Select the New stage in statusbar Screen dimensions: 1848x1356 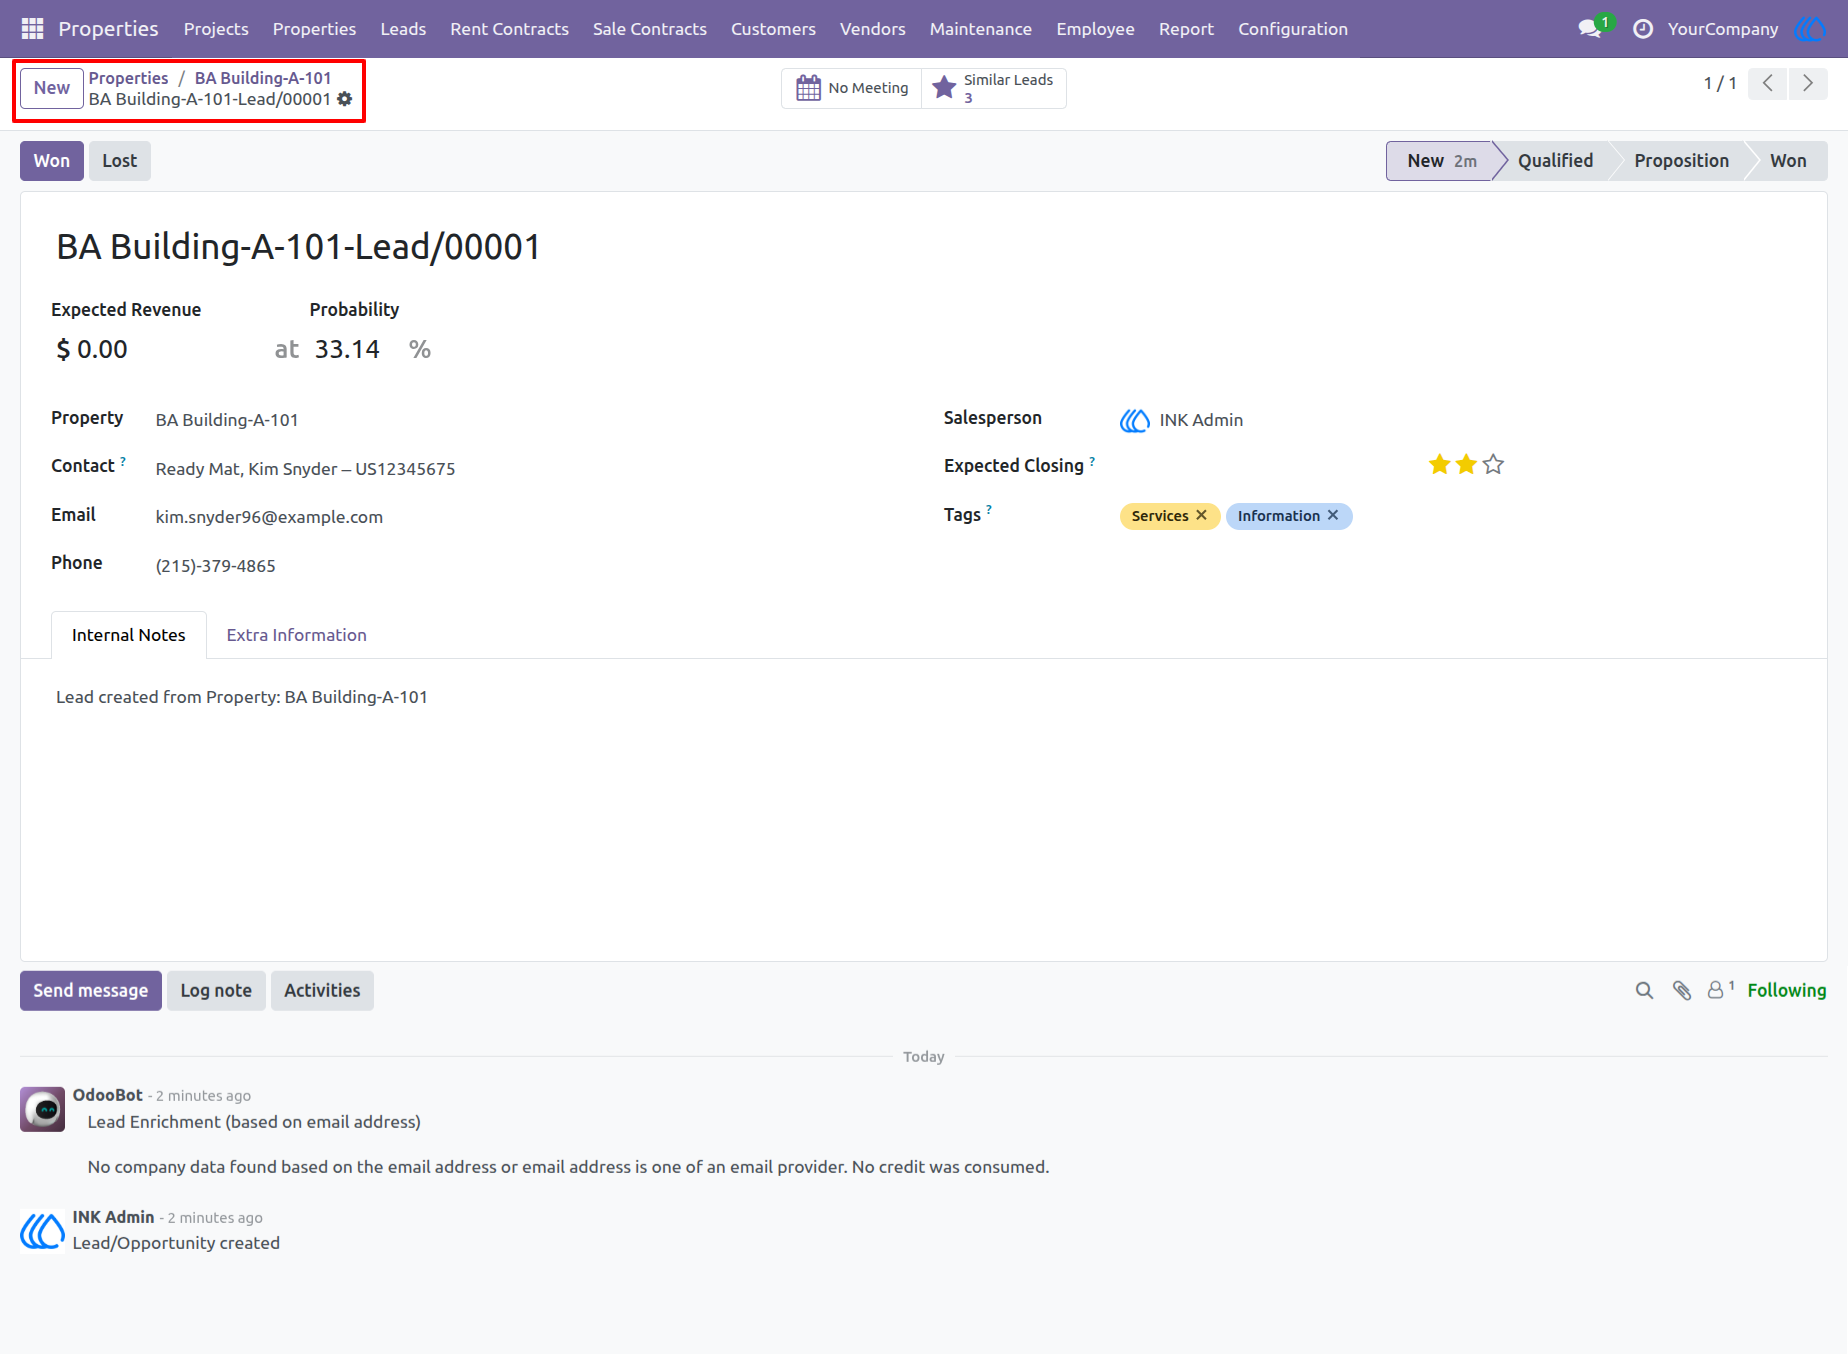point(1440,161)
